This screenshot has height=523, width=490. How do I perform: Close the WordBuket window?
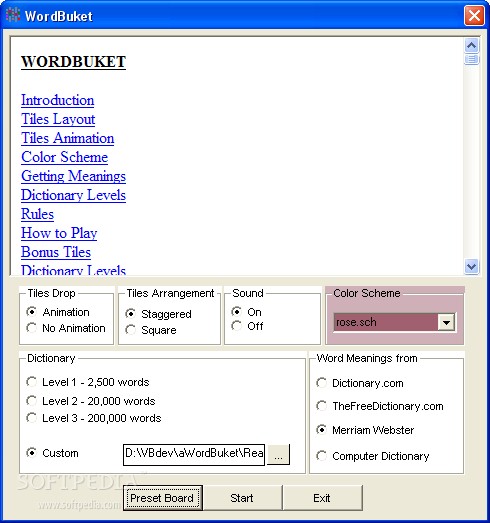click(x=474, y=16)
